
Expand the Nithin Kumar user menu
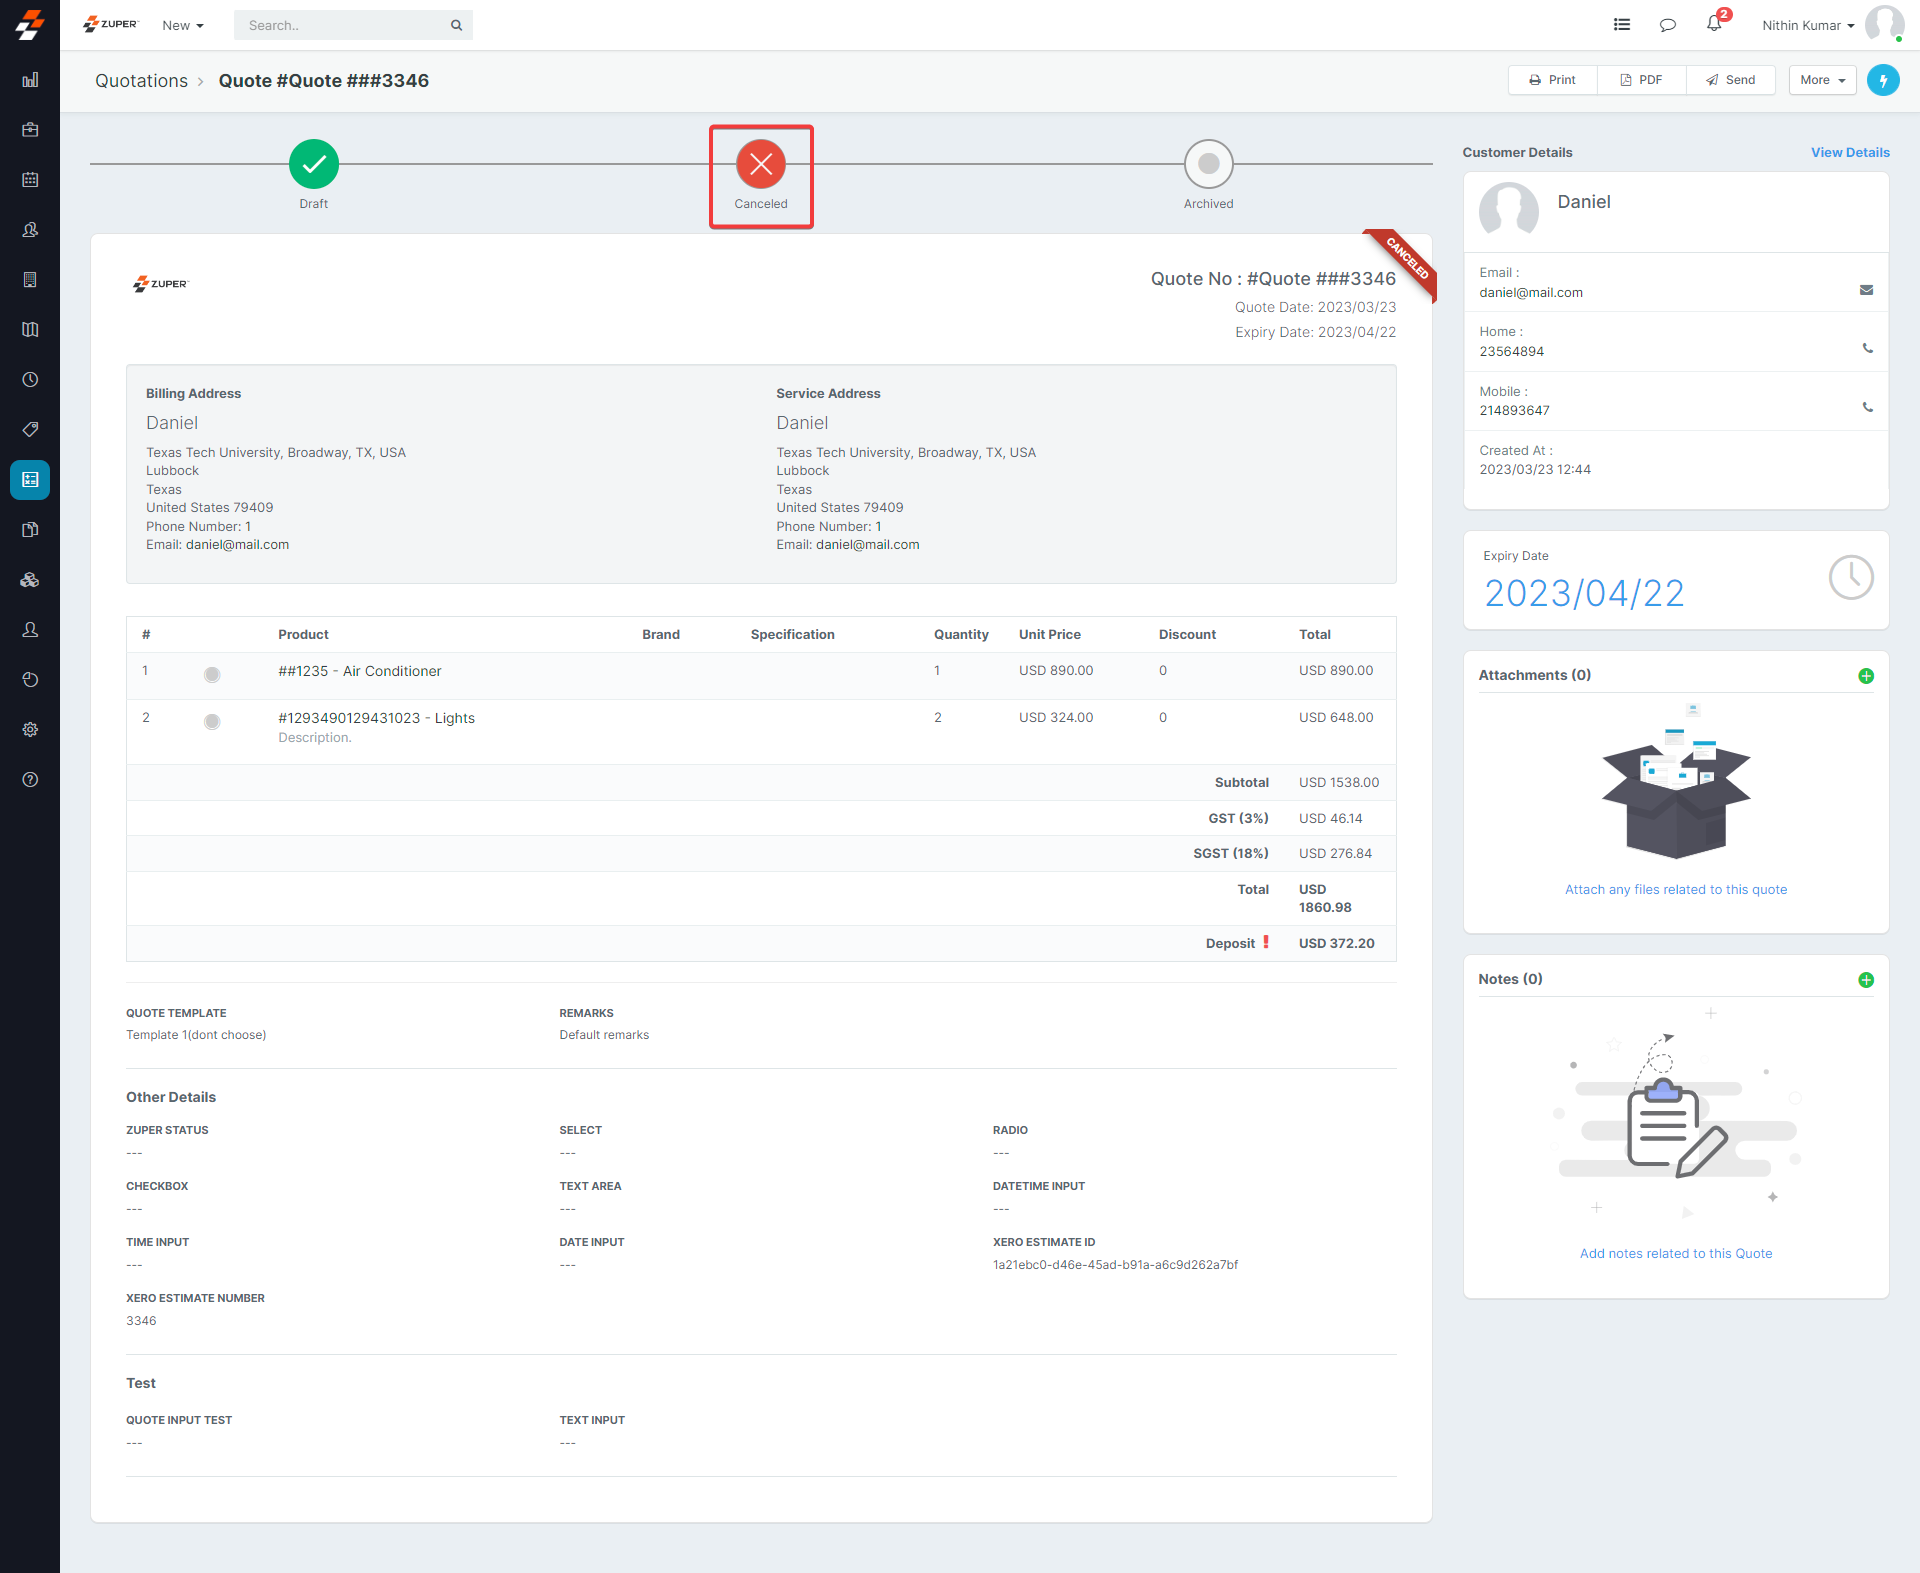pos(1808,25)
